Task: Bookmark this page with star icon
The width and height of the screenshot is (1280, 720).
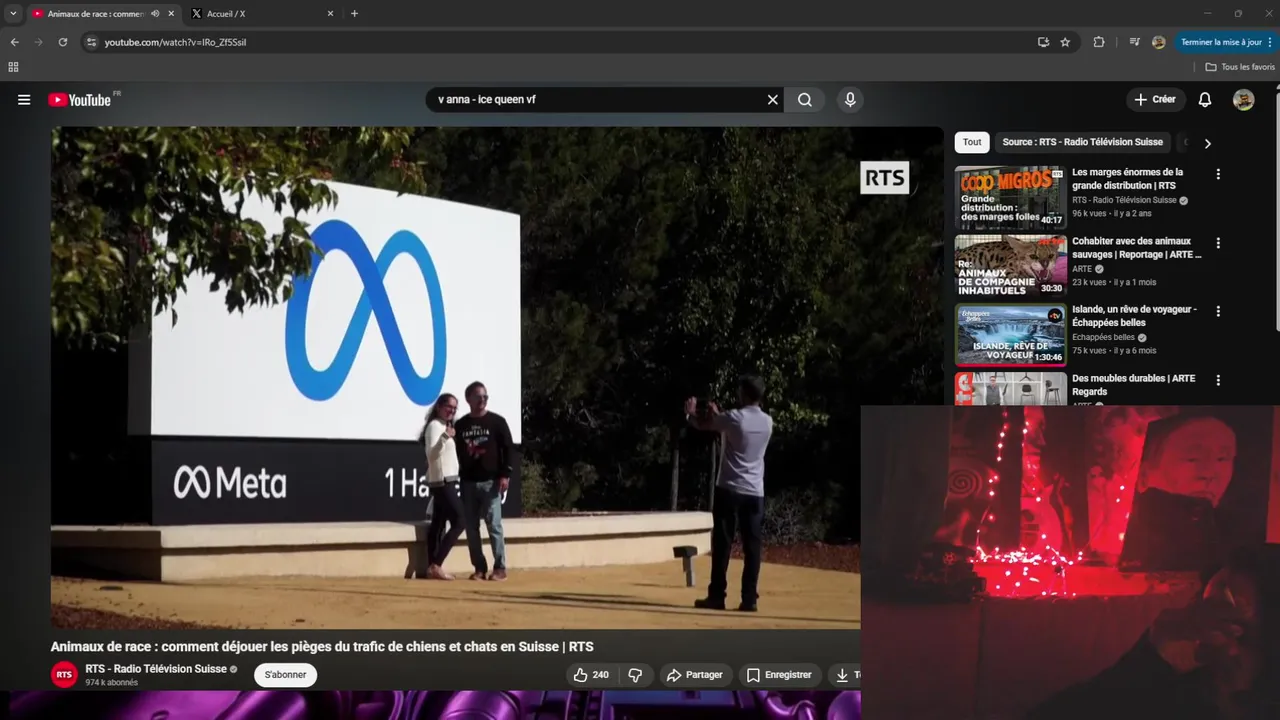Action: [x=1065, y=42]
